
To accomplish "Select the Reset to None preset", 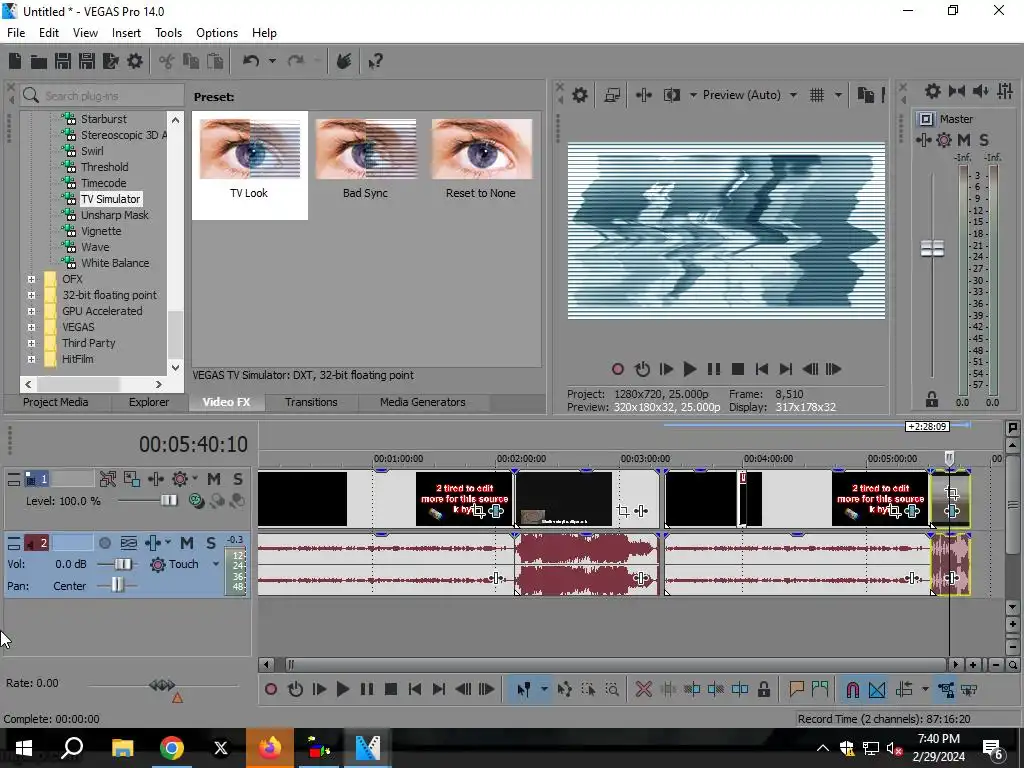I will point(481,160).
